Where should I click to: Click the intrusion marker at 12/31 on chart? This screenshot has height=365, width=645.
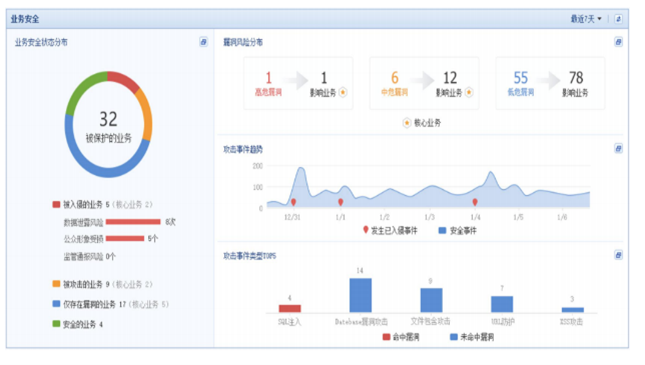tap(293, 202)
